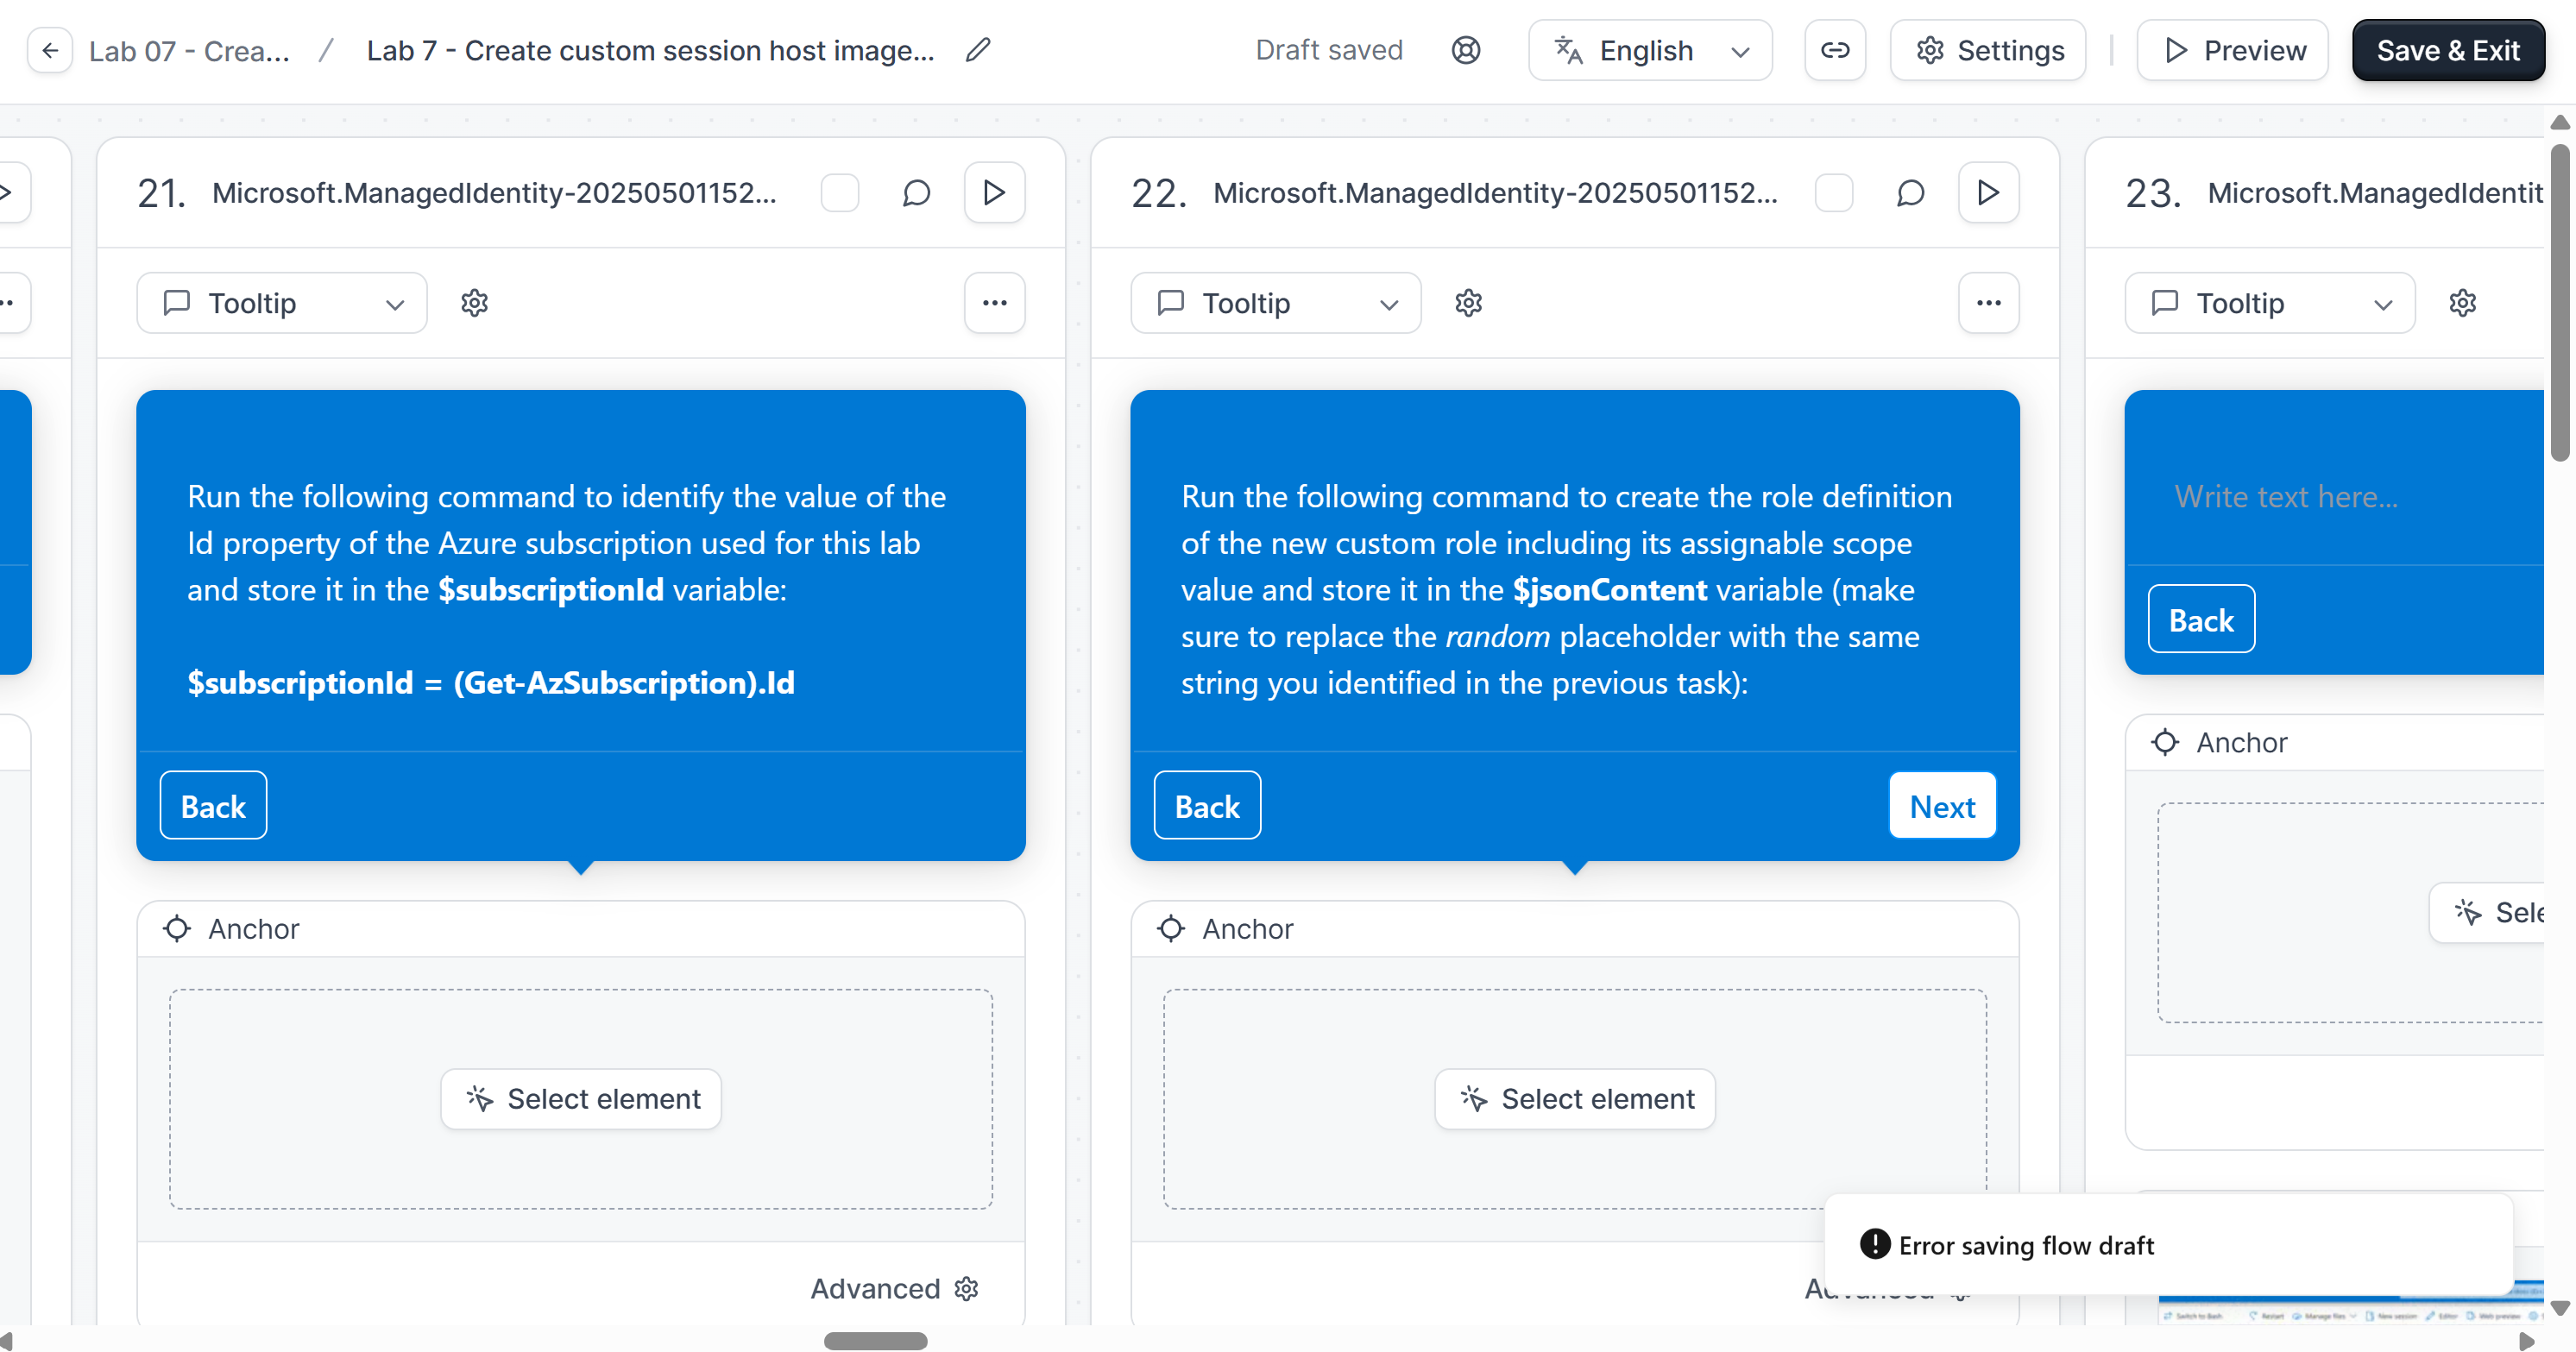Screen dimensions: 2576x1352
Task: Open step 21 more options menu
Action: click(994, 303)
